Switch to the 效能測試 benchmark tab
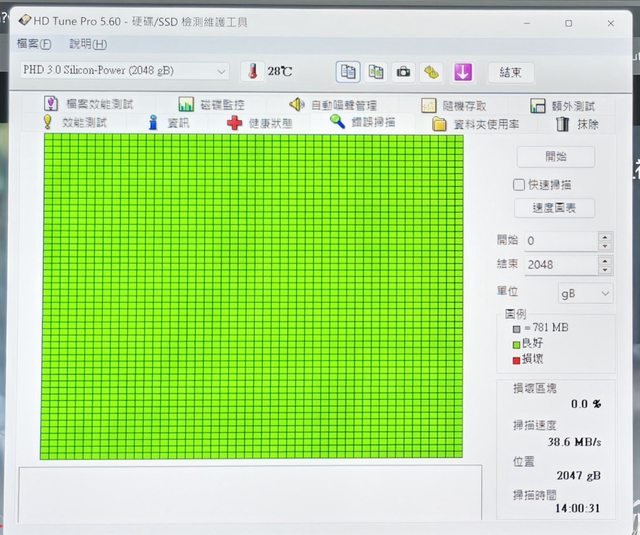The image size is (640, 535). click(75, 123)
